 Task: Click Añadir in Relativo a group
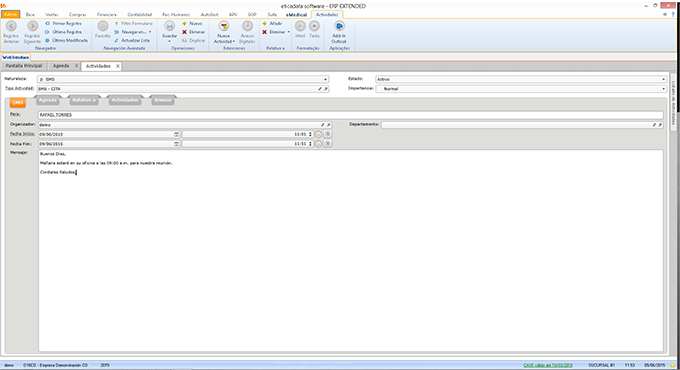(x=272, y=23)
